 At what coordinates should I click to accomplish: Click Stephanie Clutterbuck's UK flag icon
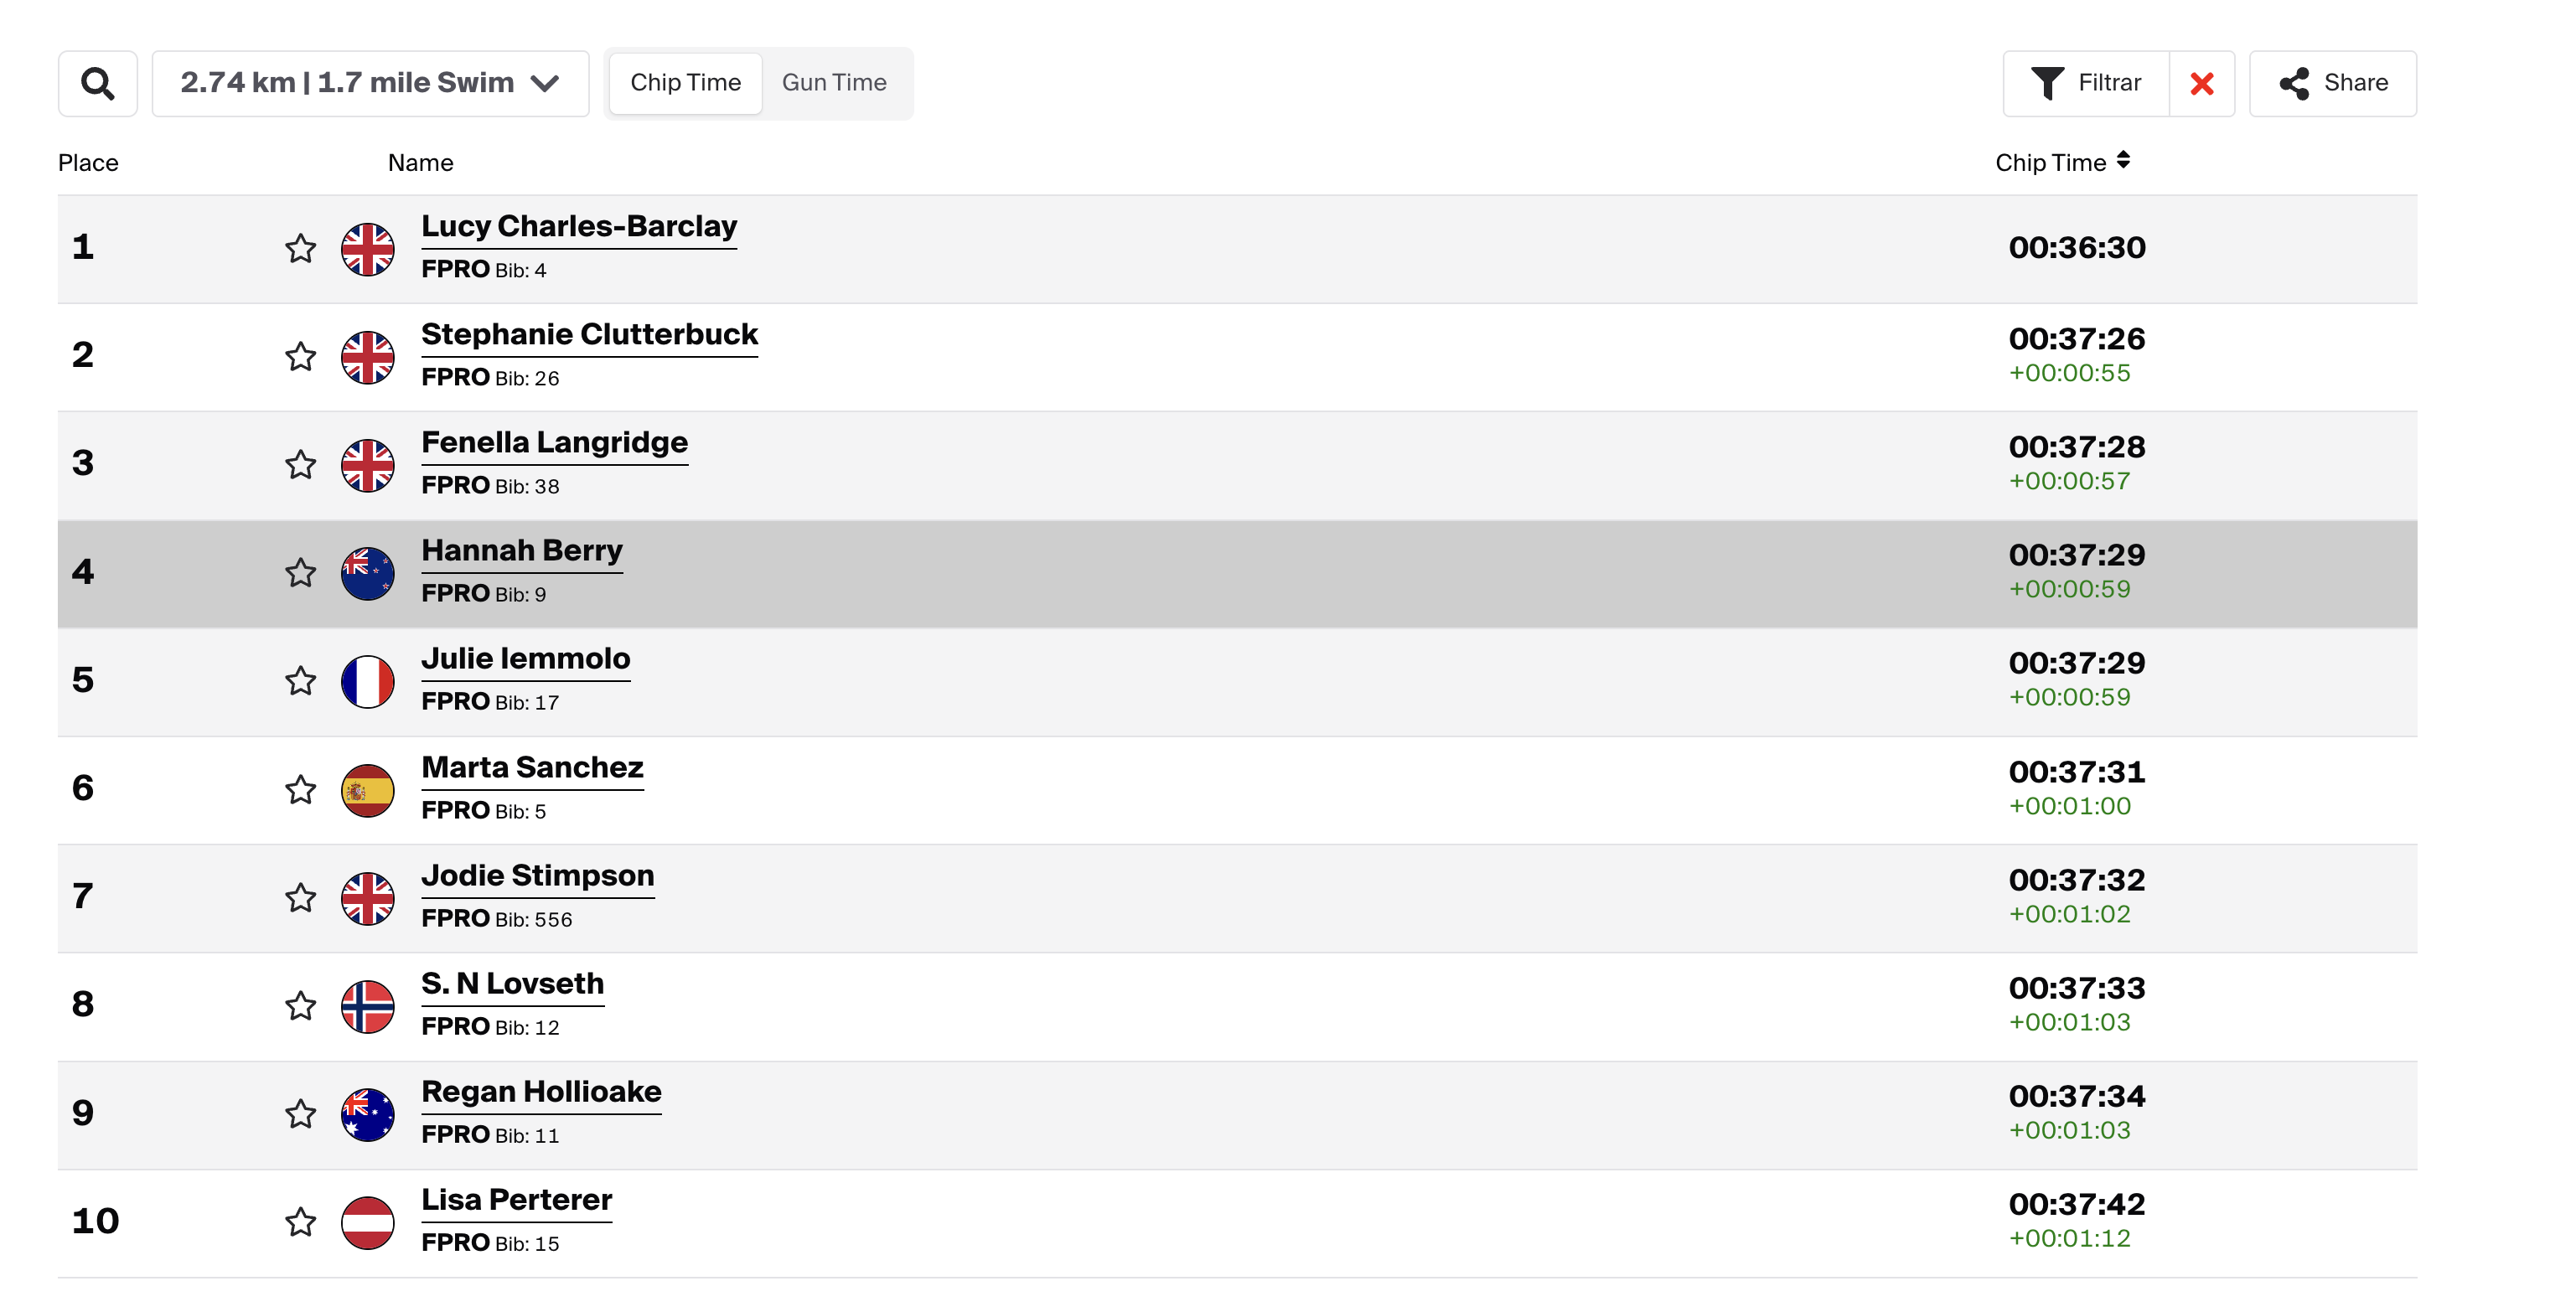pyautogui.click(x=367, y=357)
